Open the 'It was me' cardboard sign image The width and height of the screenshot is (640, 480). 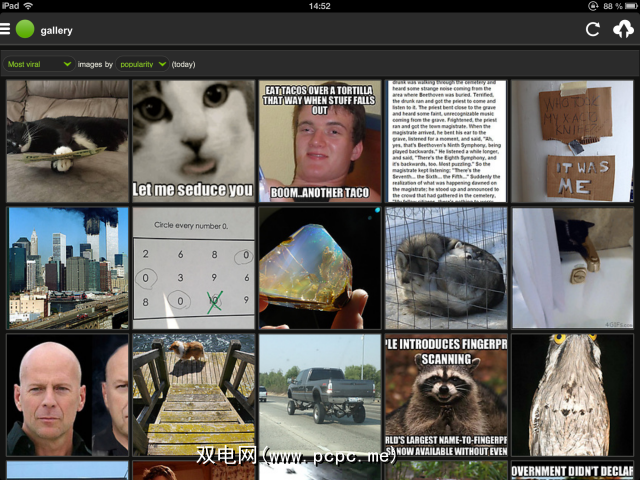point(572,141)
